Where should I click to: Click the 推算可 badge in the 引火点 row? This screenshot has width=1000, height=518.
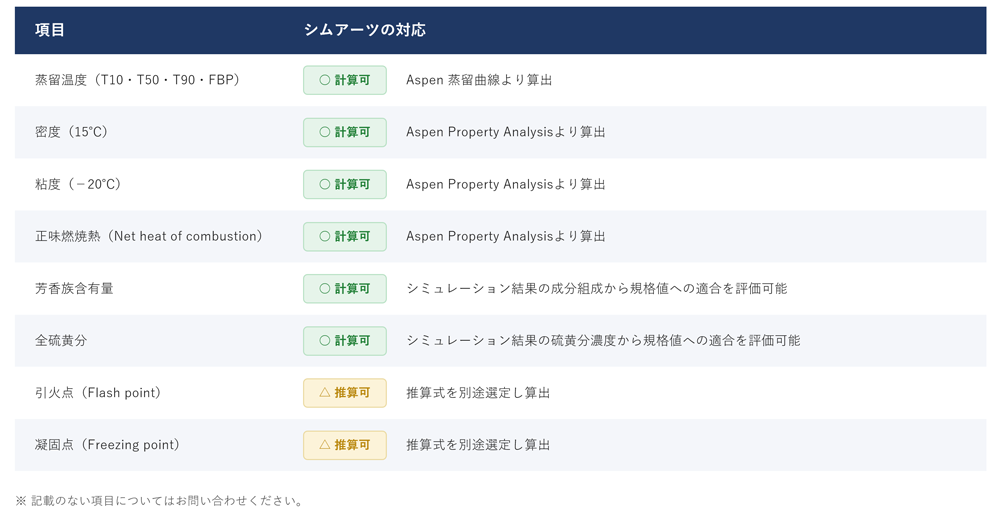coord(344,393)
